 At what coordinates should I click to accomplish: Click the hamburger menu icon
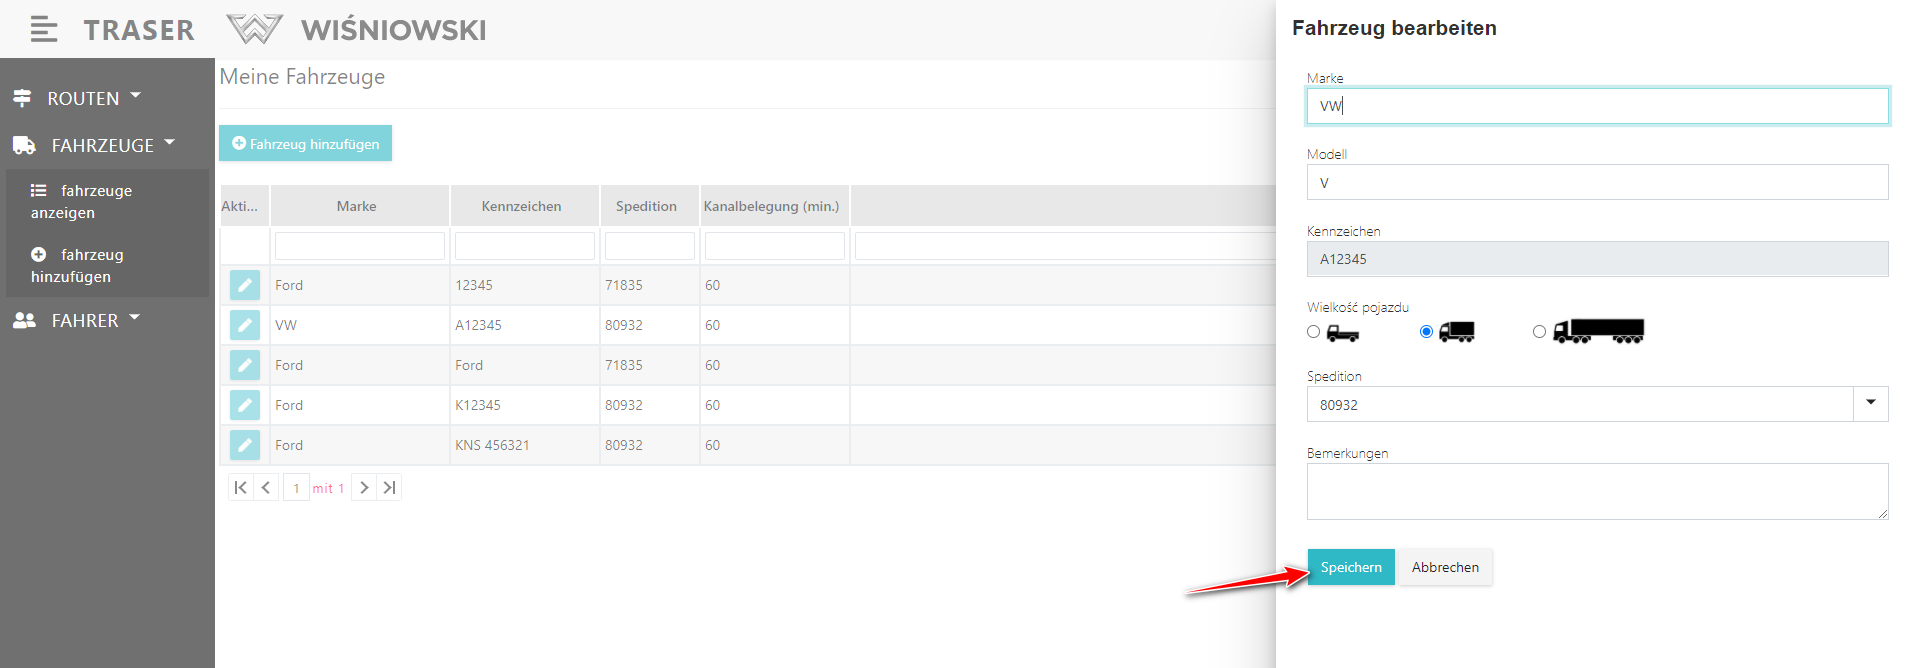(43, 30)
